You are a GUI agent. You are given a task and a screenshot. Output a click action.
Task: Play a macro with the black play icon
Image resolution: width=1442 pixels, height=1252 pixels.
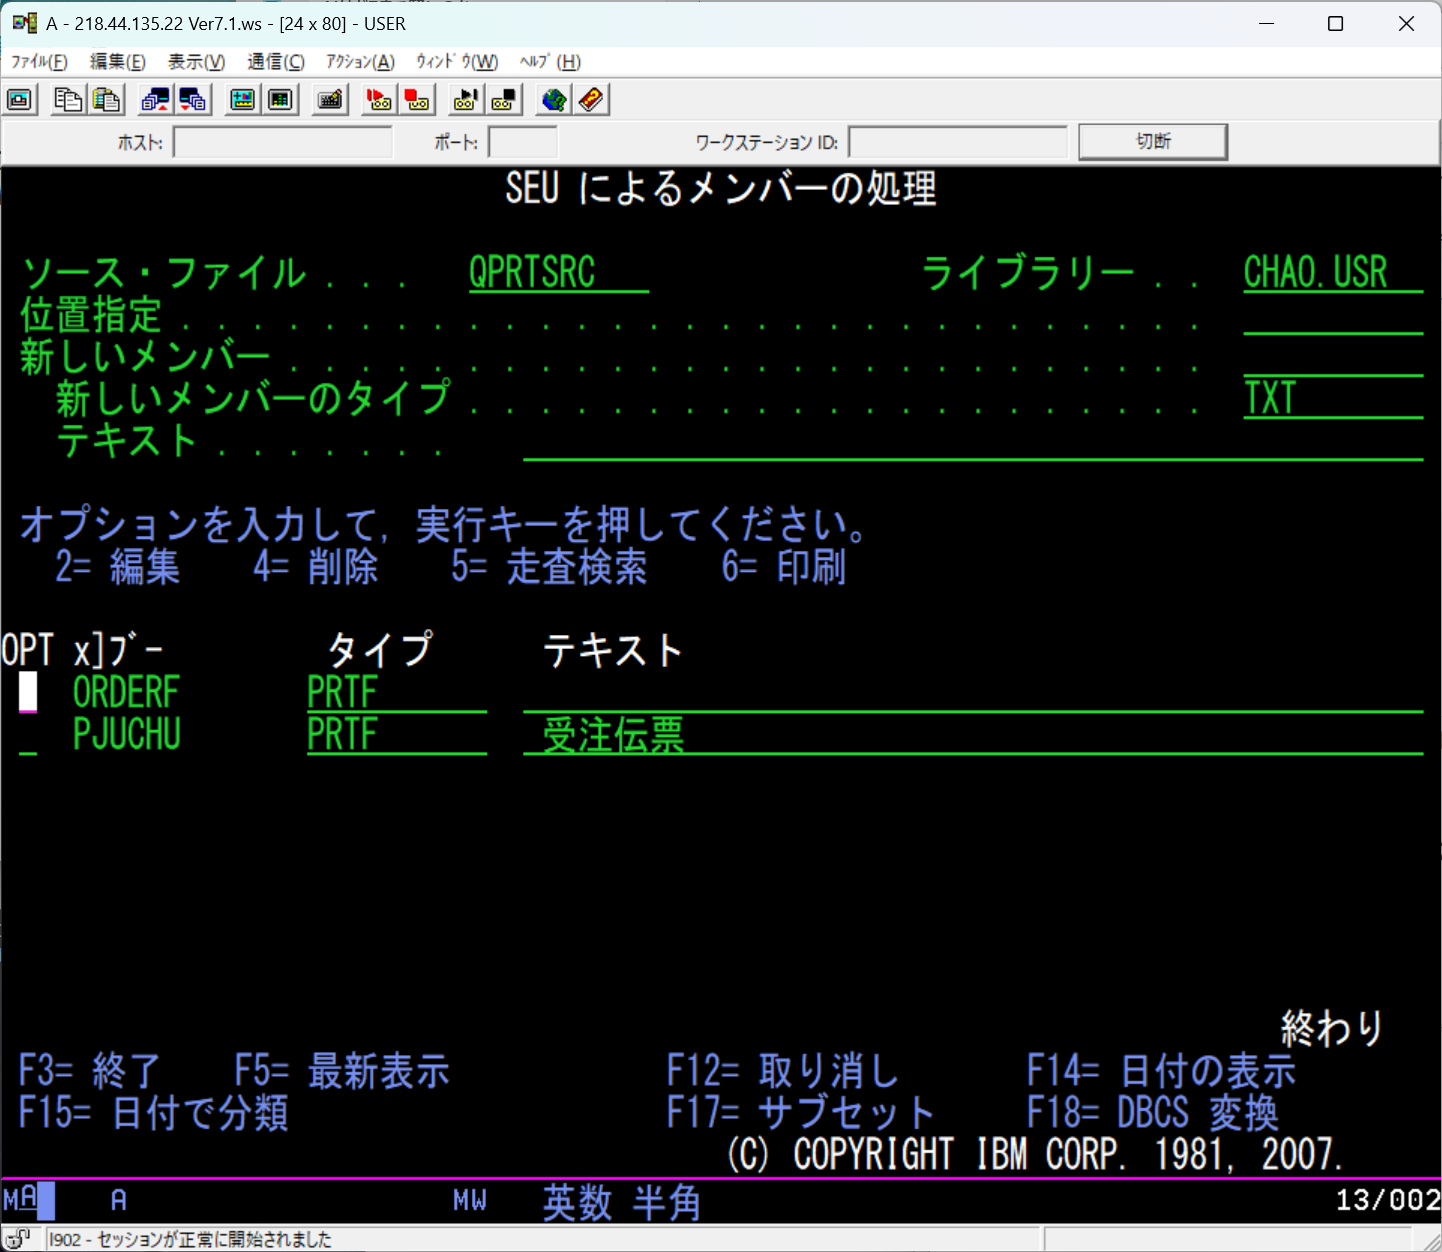pos(465,100)
